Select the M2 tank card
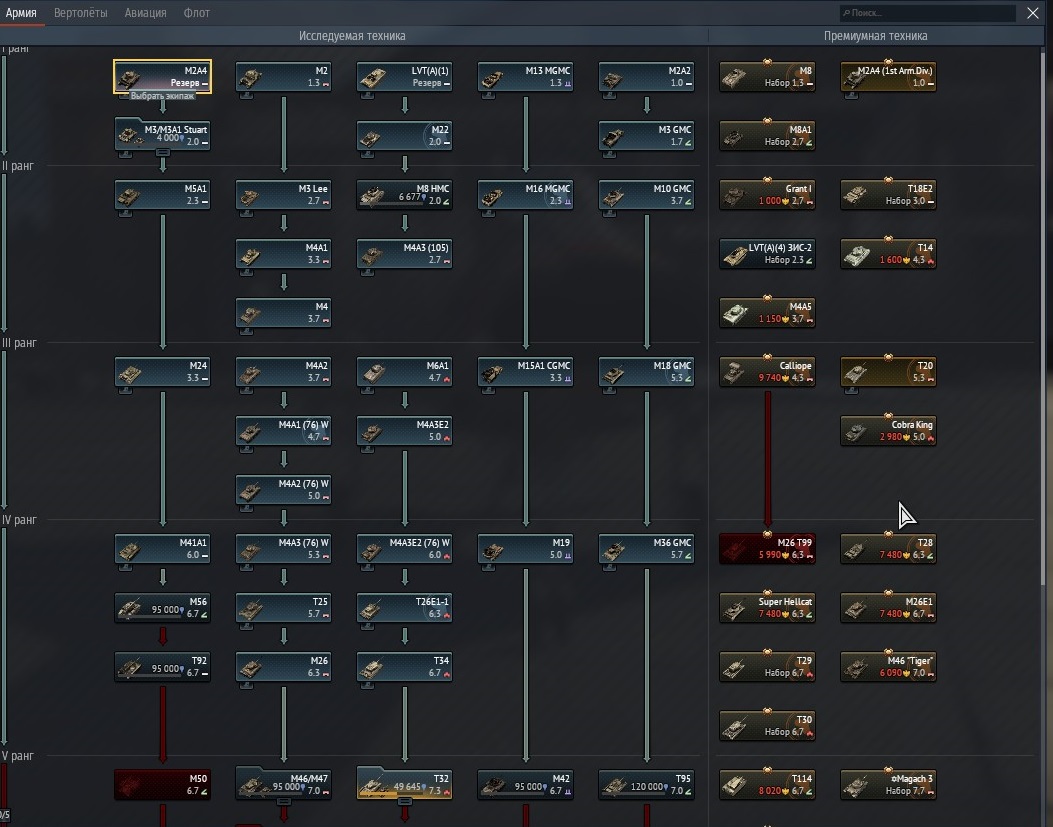Viewport: 1053px width, 827px height. click(x=283, y=77)
